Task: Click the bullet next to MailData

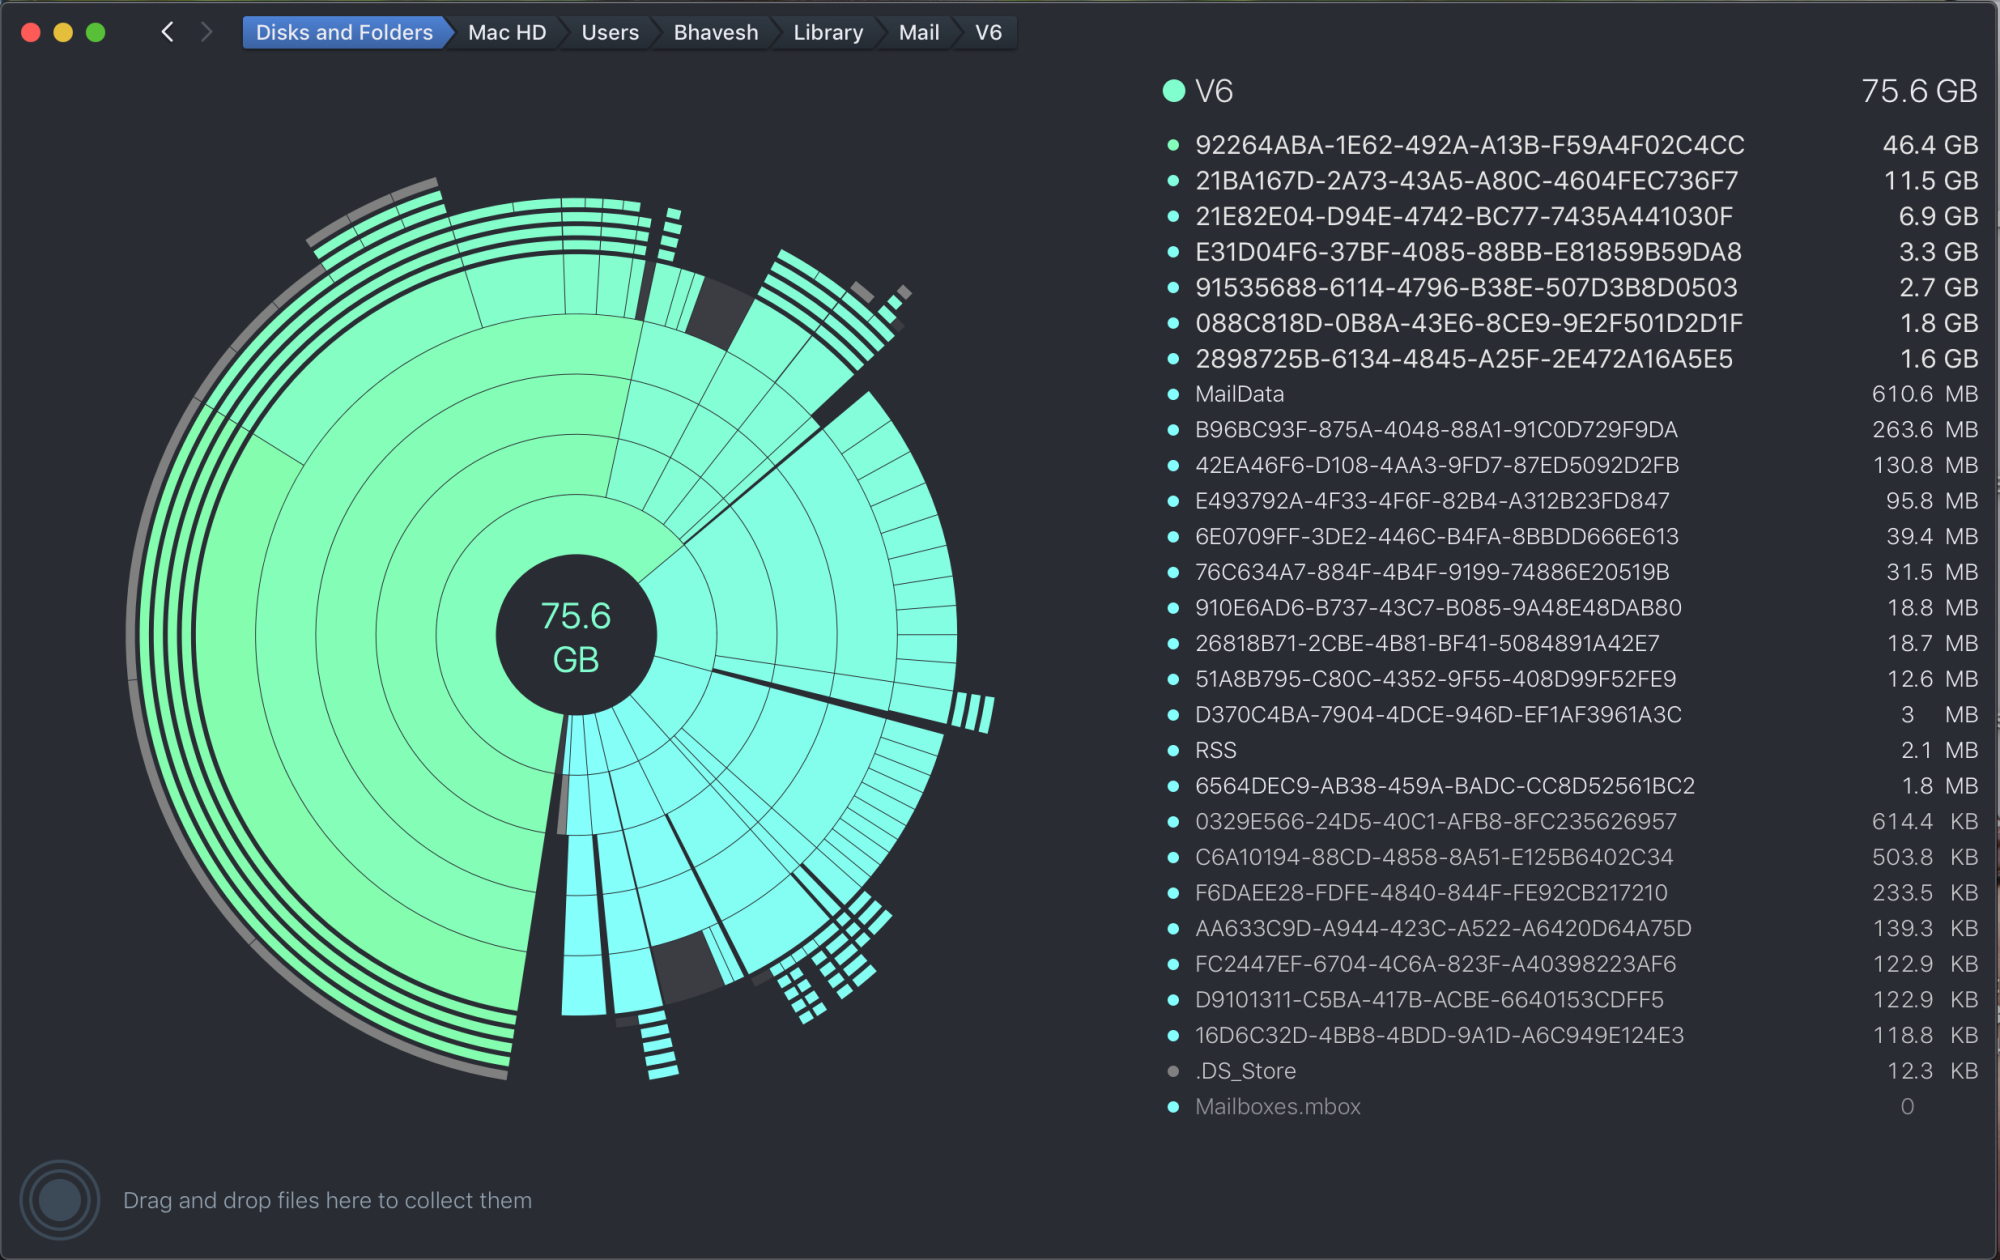Action: pyautogui.click(x=1173, y=394)
